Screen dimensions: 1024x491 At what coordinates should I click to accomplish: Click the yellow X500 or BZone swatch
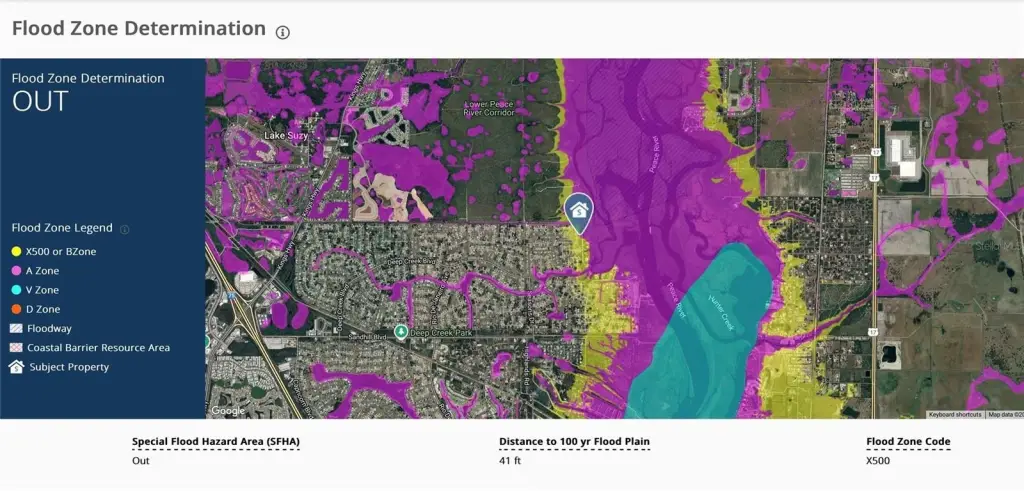pyautogui.click(x=16, y=252)
